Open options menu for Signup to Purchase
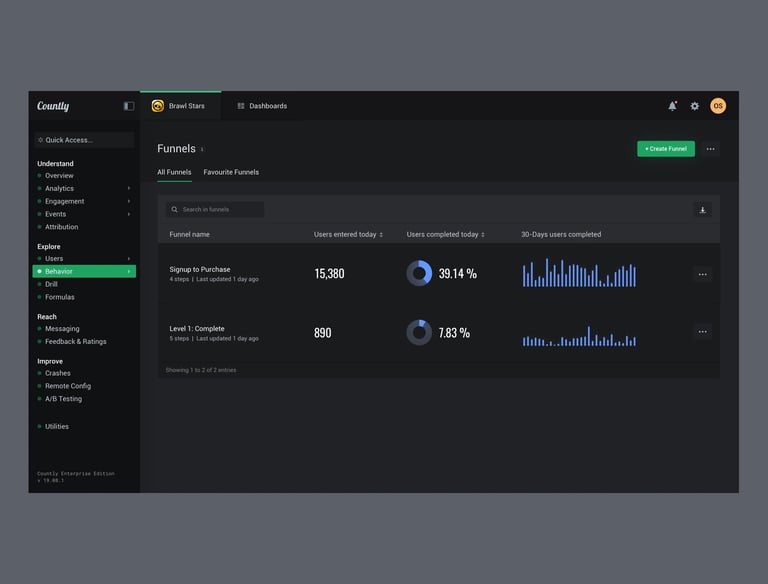 [x=702, y=274]
